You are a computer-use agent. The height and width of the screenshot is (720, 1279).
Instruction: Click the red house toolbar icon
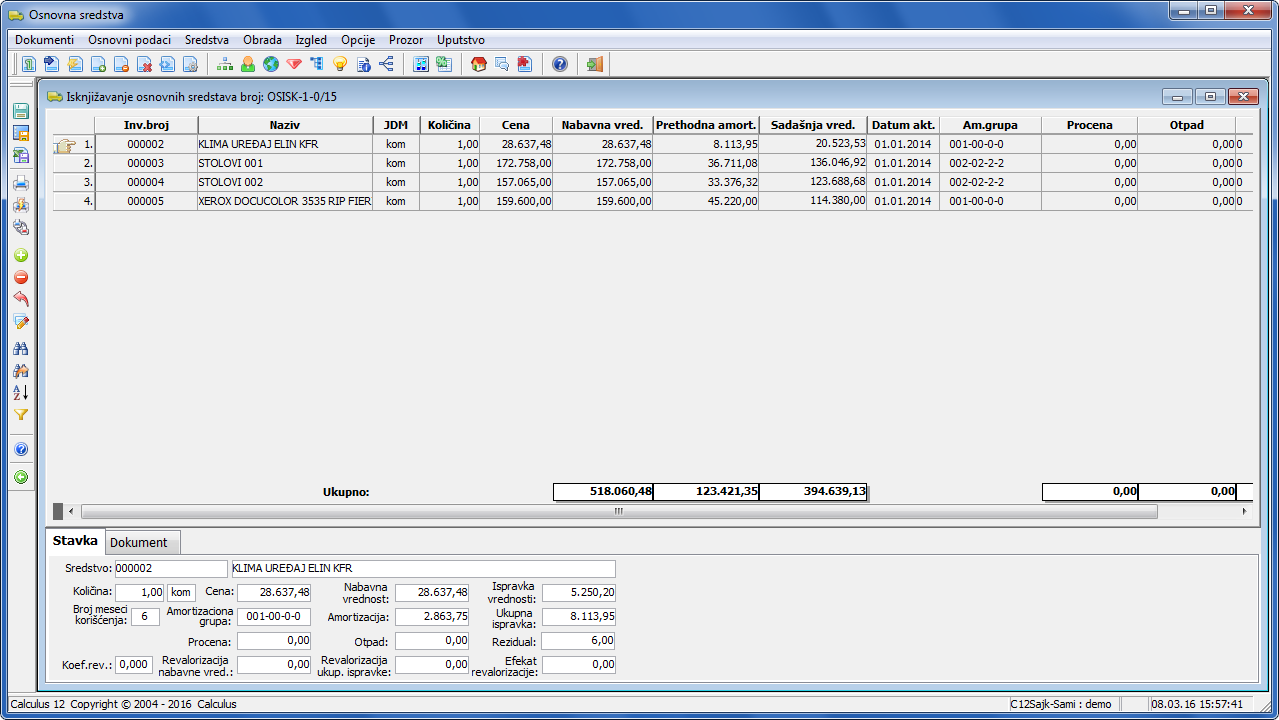click(478, 64)
